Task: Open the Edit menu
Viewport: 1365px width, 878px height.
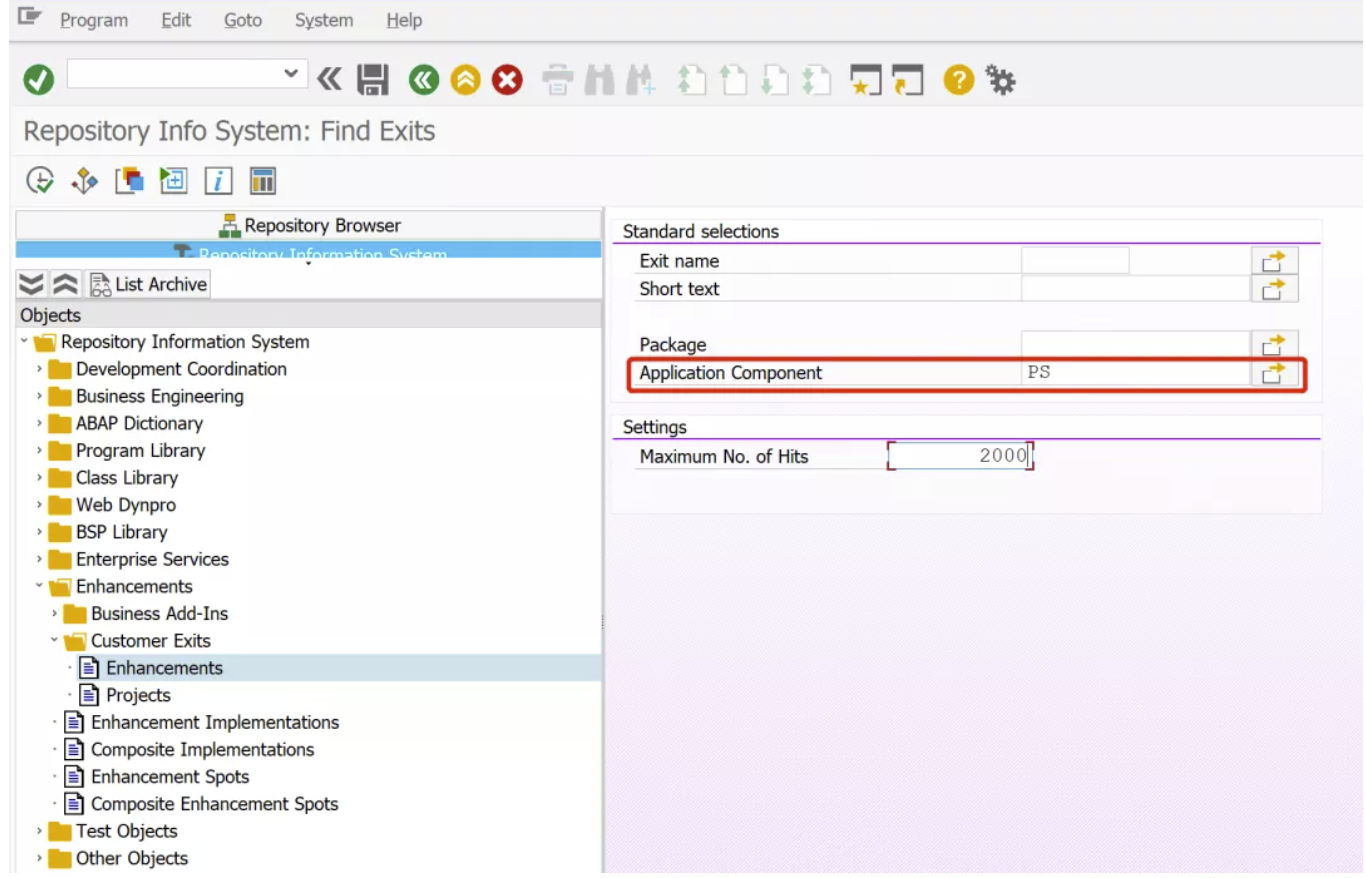Action: (176, 20)
